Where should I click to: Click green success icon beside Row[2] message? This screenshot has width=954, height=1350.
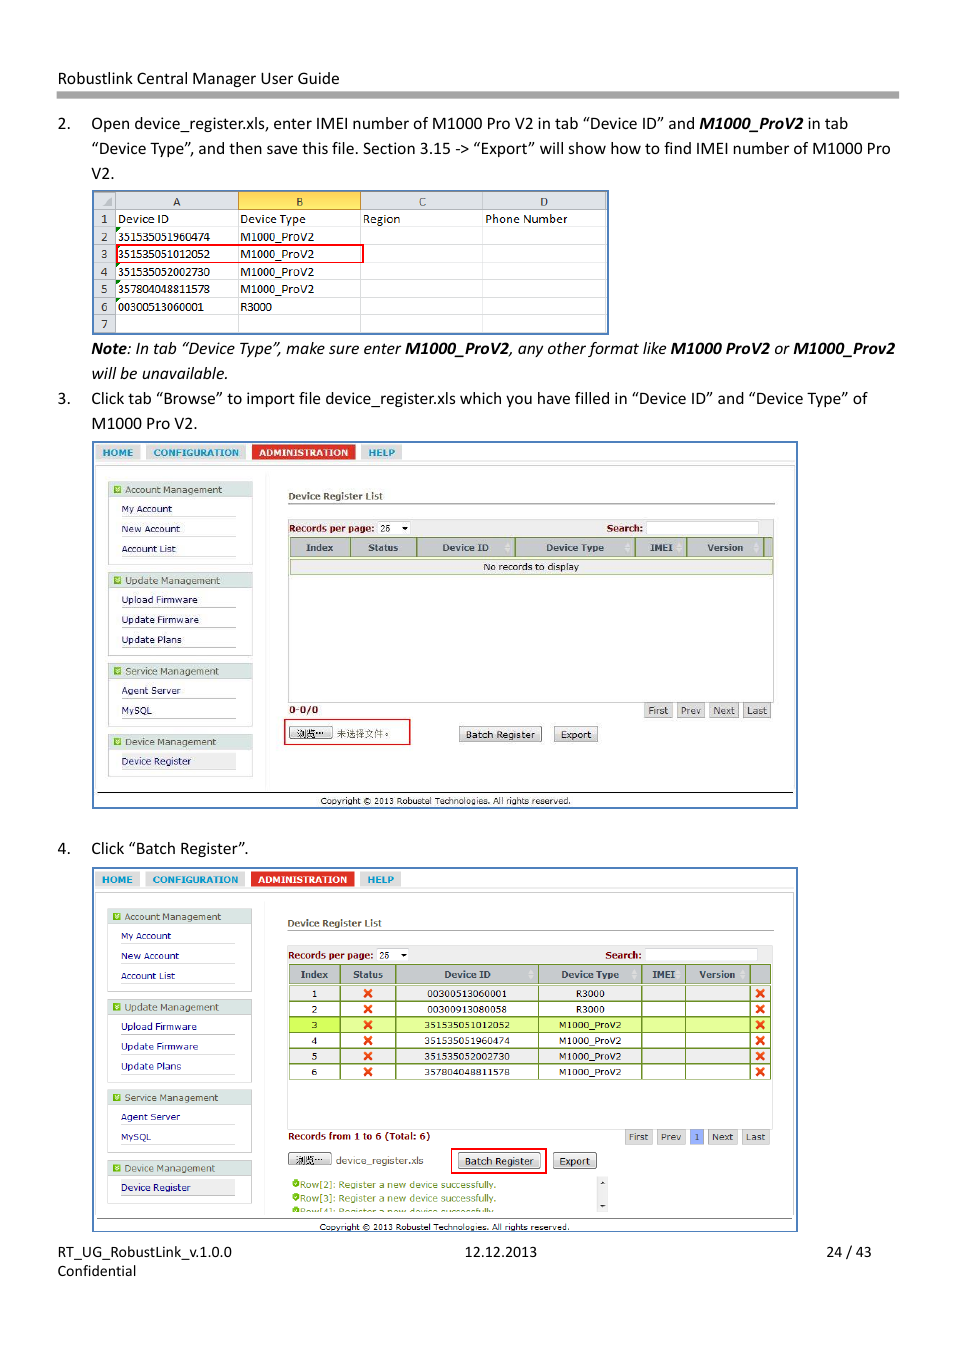click(296, 1184)
